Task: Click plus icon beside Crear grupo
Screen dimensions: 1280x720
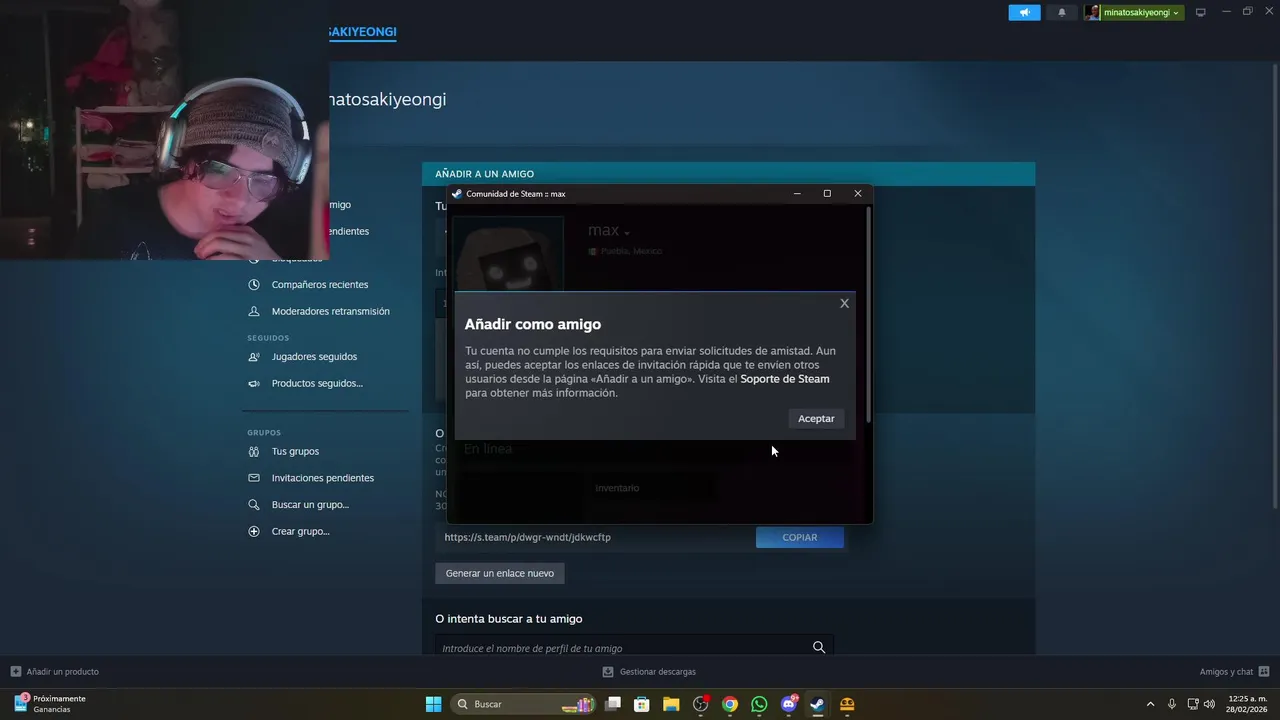Action: pos(254,531)
